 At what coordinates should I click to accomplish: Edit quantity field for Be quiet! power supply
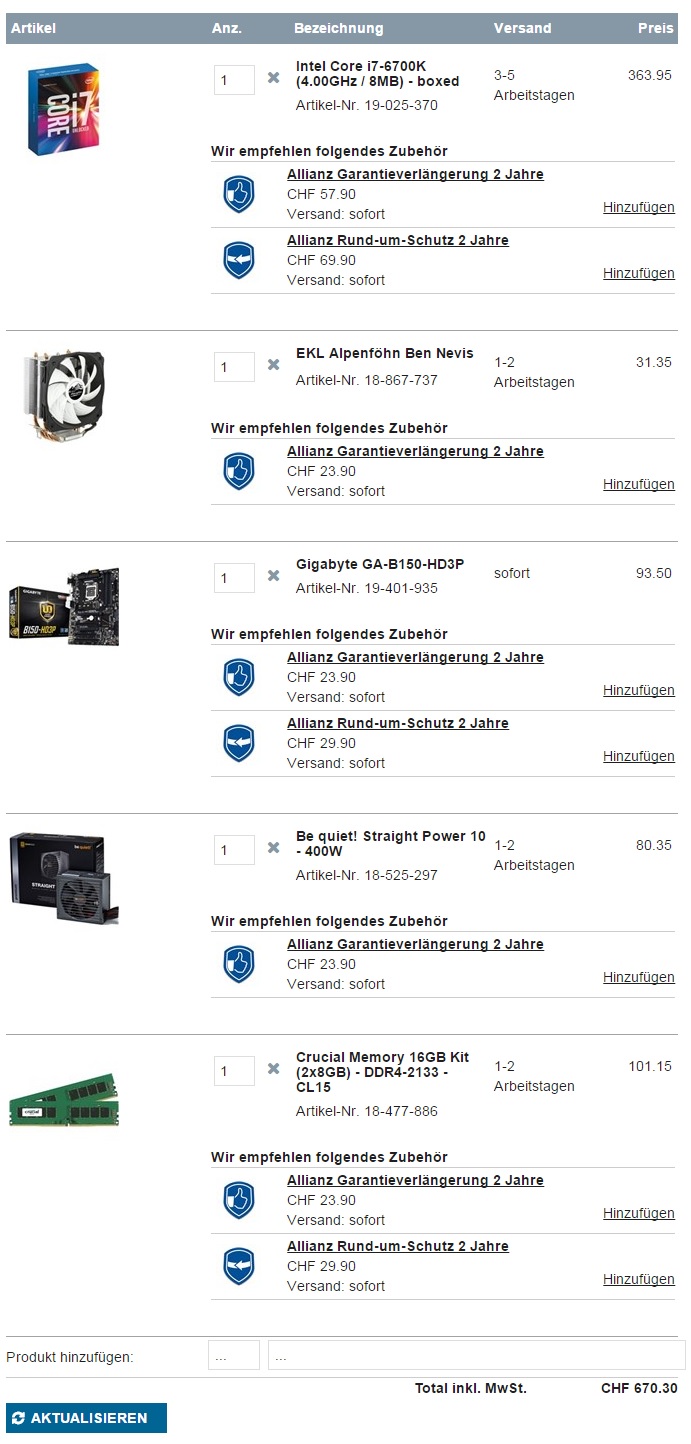coord(234,850)
